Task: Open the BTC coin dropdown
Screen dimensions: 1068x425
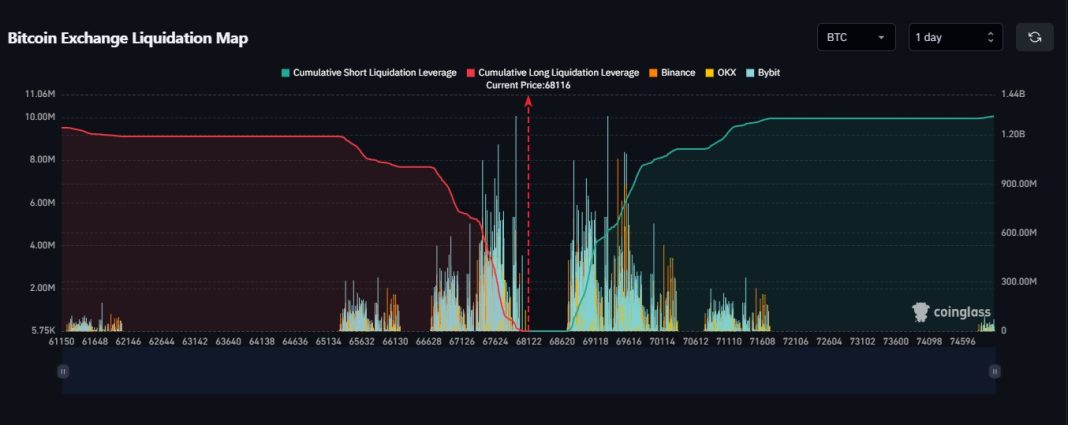Action: (855, 37)
